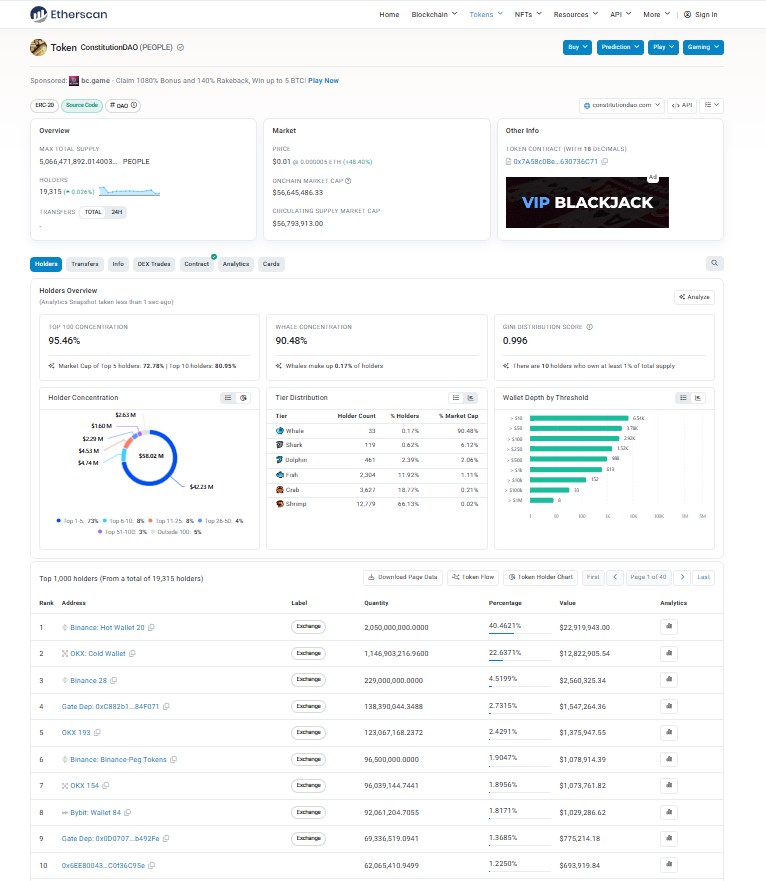Switch to the Info tab

click(118, 264)
